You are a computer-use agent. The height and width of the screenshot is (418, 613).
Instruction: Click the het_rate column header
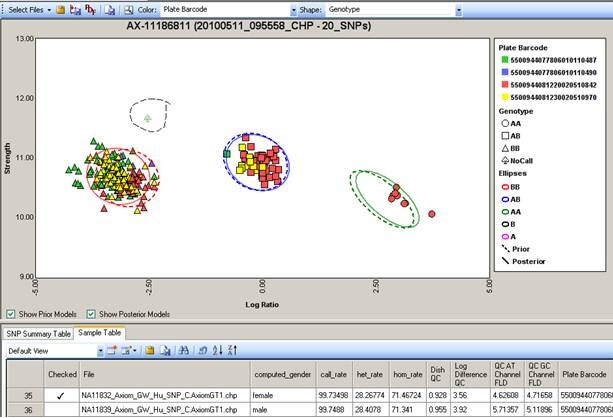370,374
